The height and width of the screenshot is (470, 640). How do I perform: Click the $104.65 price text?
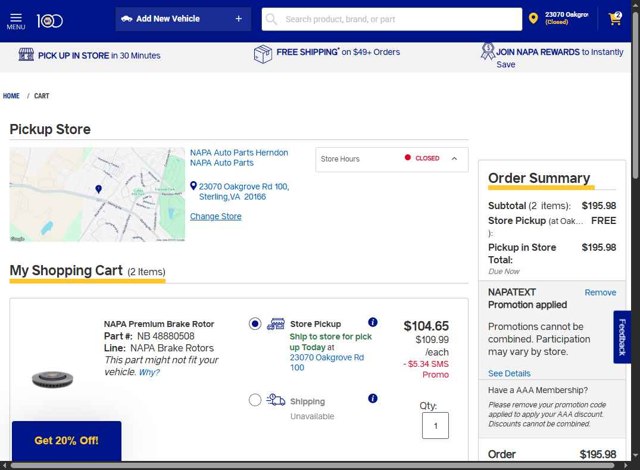(426, 326)
